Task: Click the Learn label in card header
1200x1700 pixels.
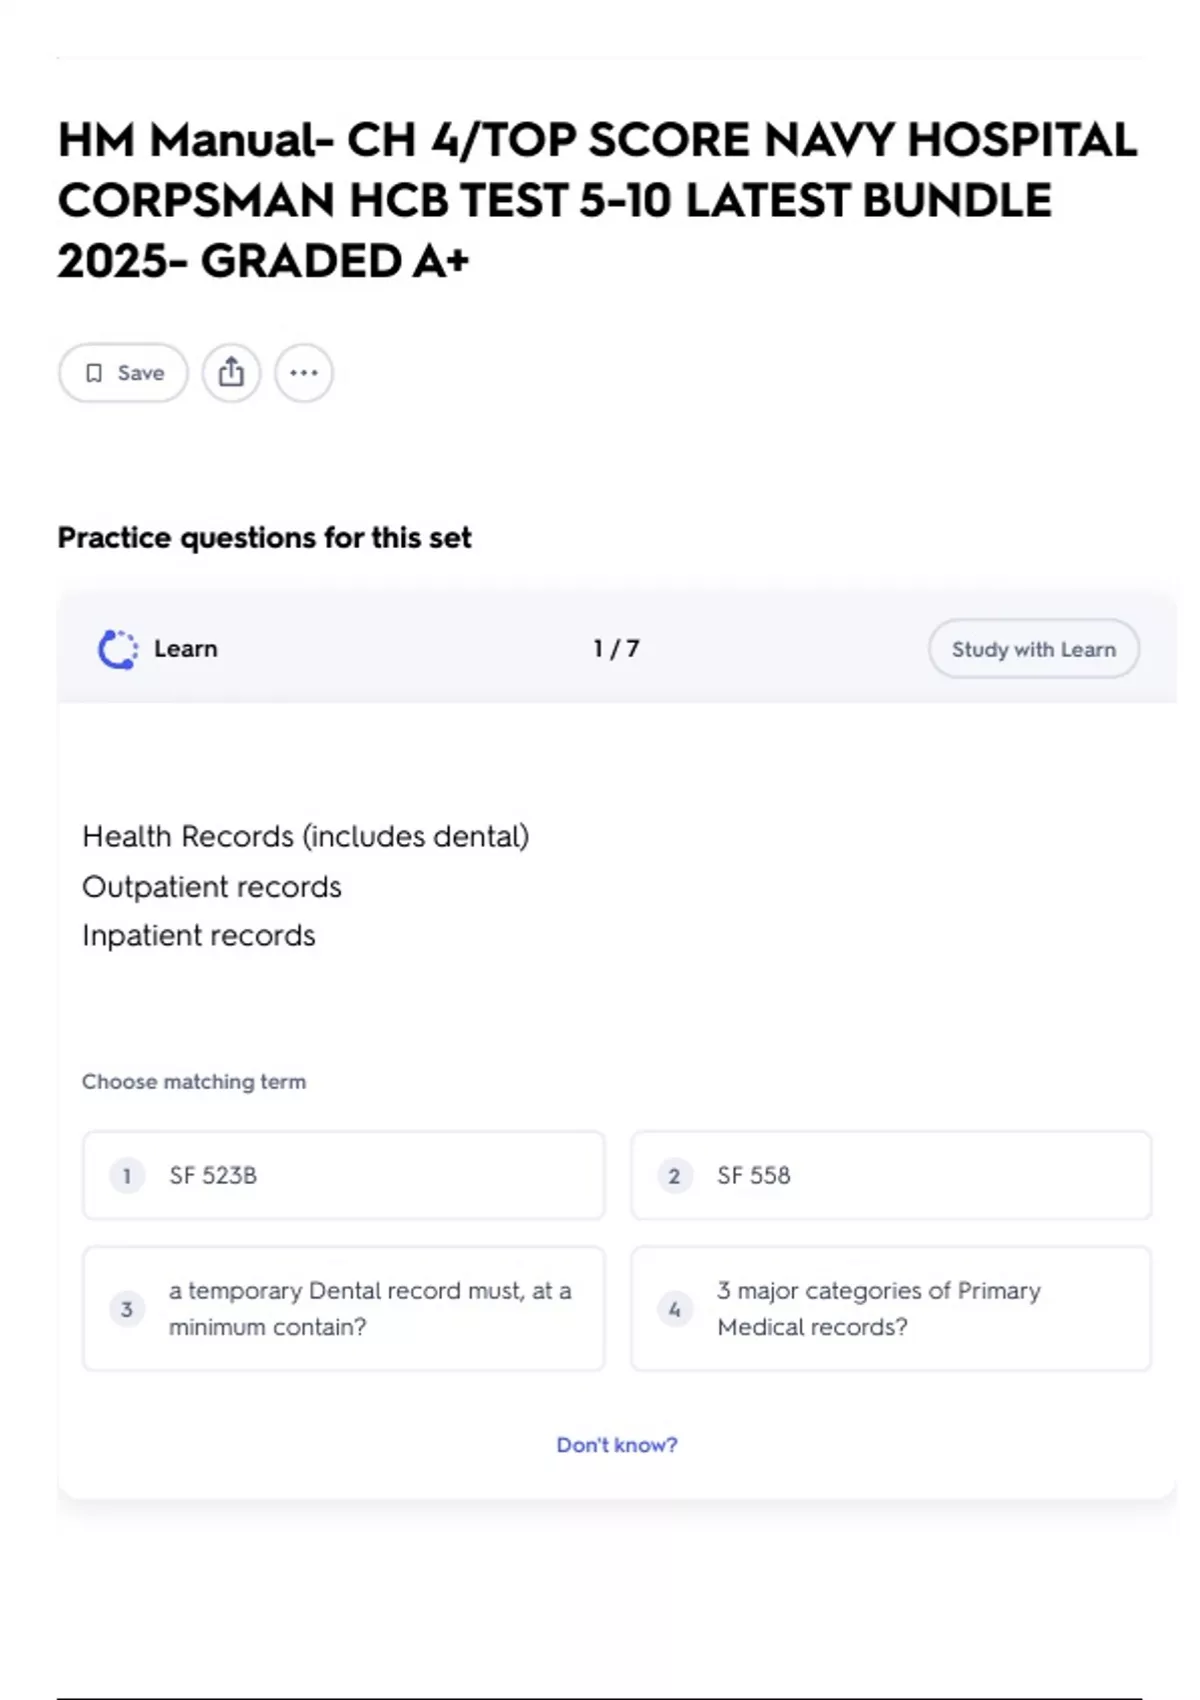Action: click(186, 649)
